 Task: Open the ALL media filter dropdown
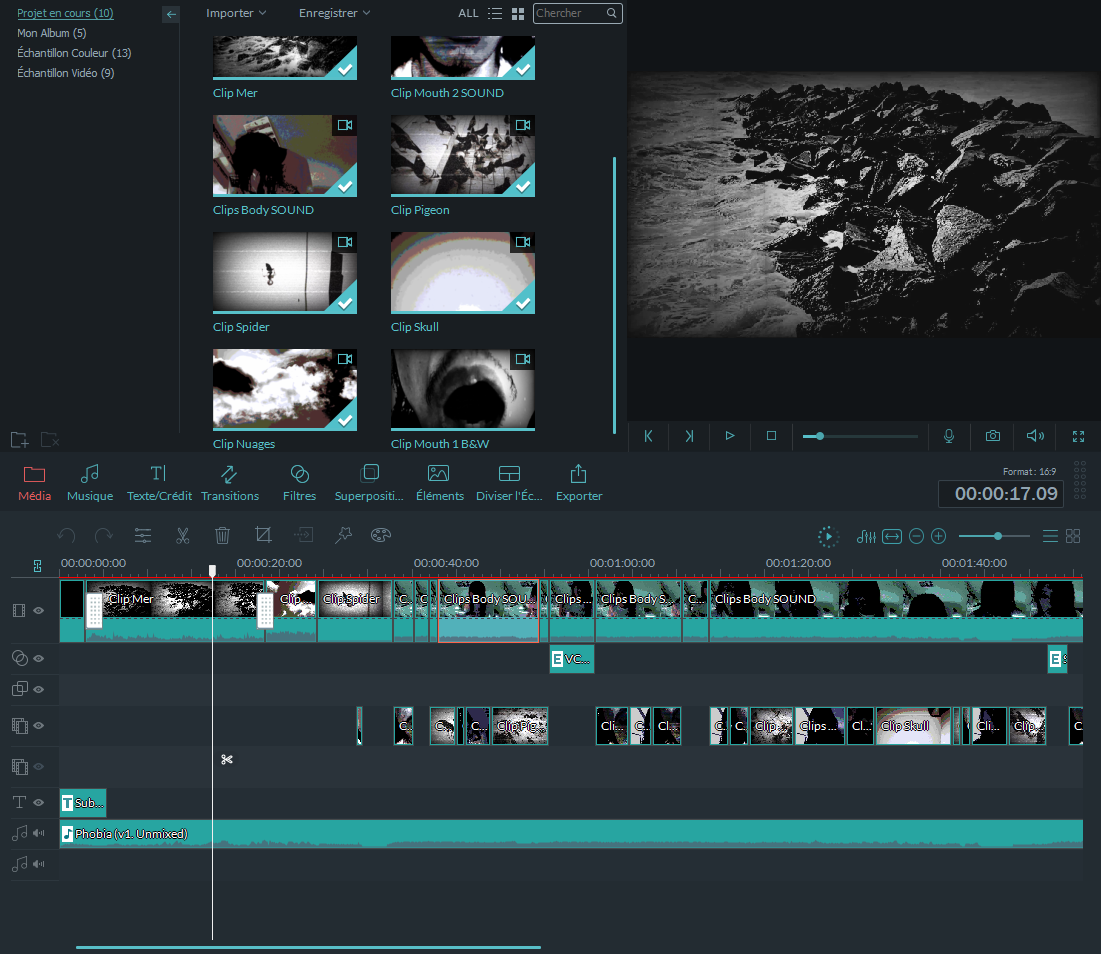point(468,13)
